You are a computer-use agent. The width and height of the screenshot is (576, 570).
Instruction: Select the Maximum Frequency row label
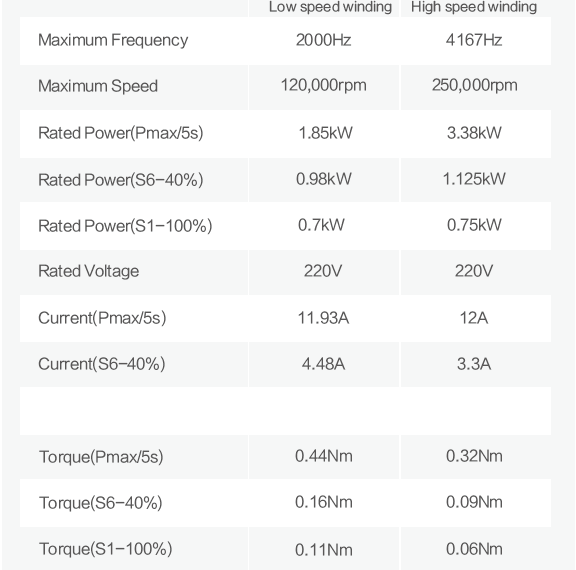pyautogui.click(x=113, y=40)
